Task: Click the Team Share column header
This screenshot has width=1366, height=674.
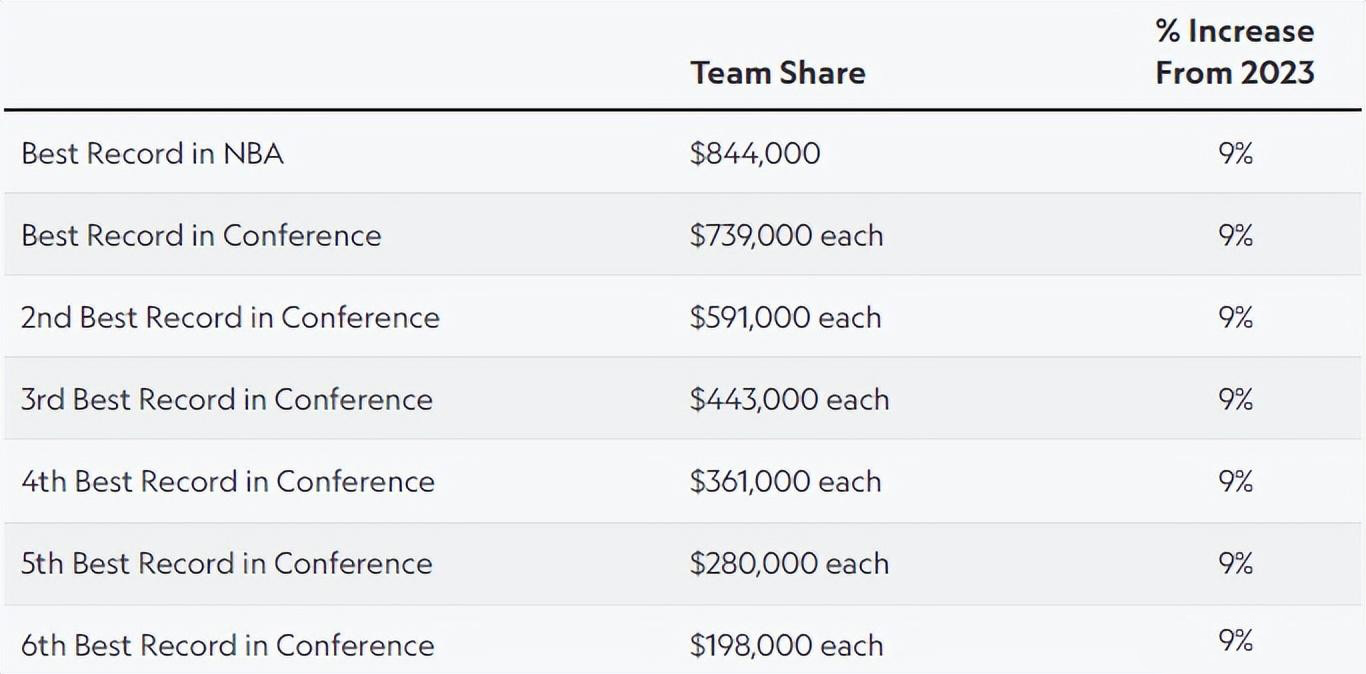Action: [x=778, y=73]
